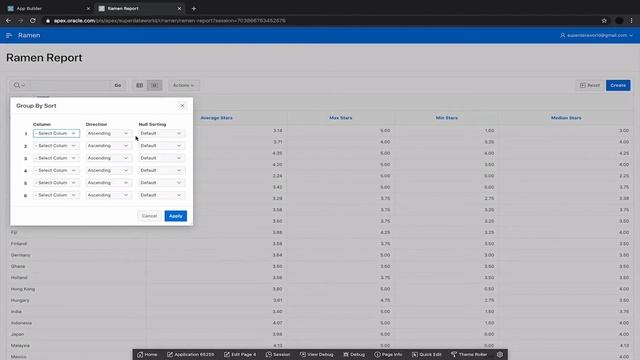Open the browser menu dots
This screenshot has width=640, height=360.
coord(631,20)
